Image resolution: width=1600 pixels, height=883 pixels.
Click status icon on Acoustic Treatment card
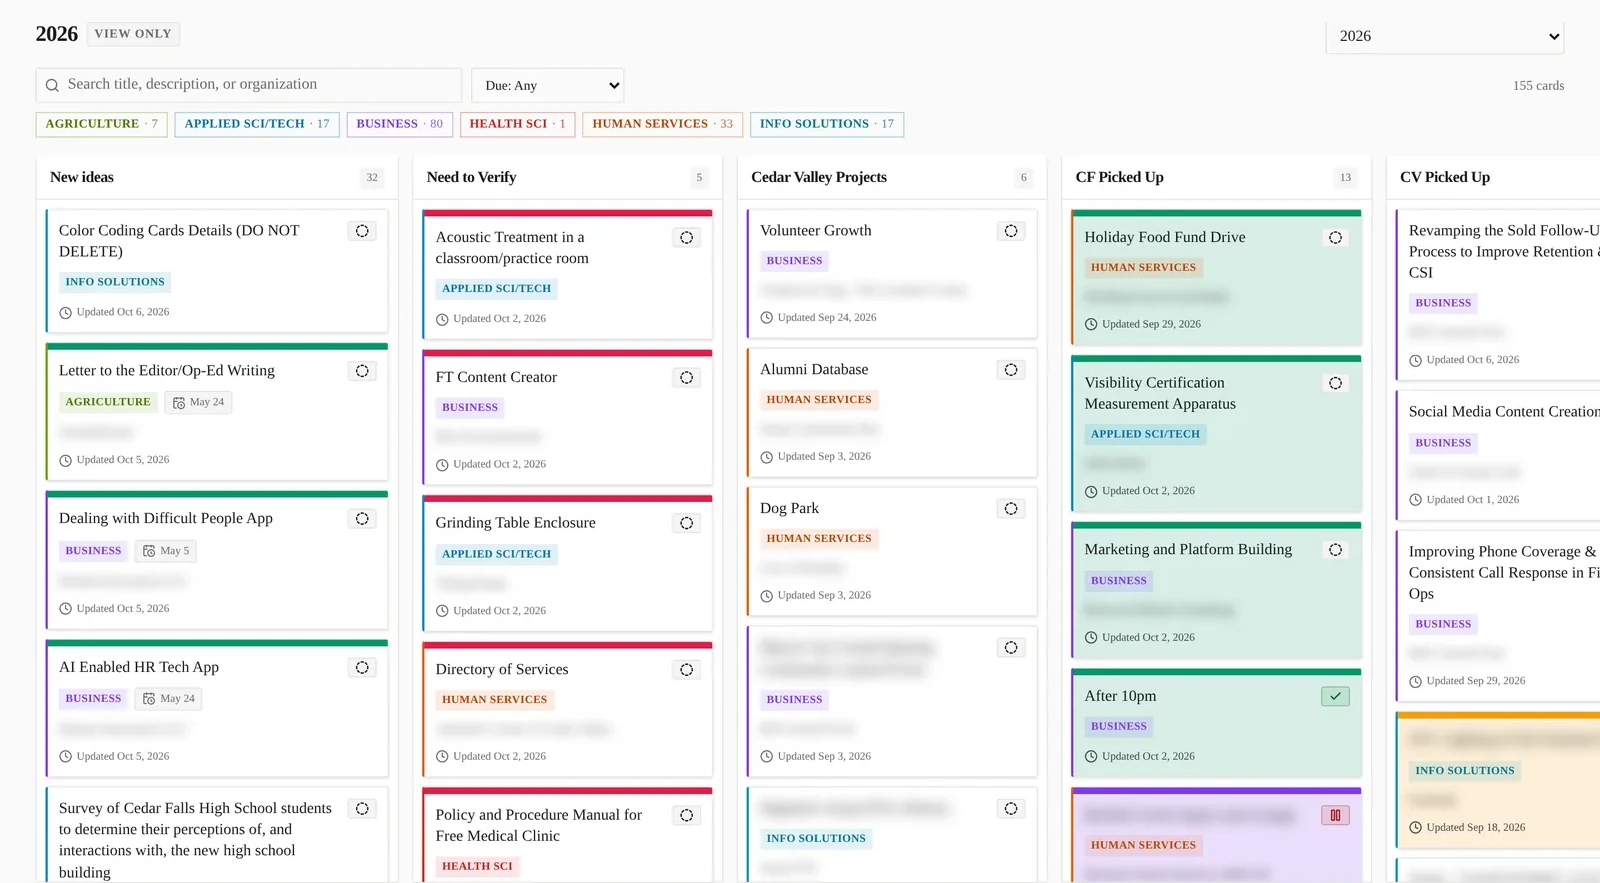686,238
